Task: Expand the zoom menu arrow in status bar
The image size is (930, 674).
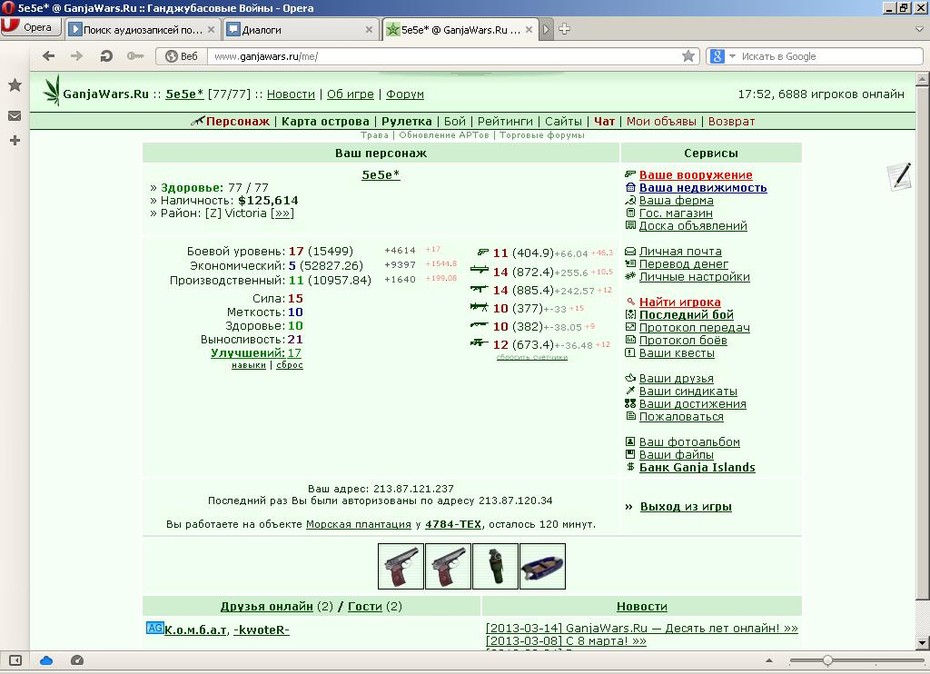Action: click(x=769, y=660)
